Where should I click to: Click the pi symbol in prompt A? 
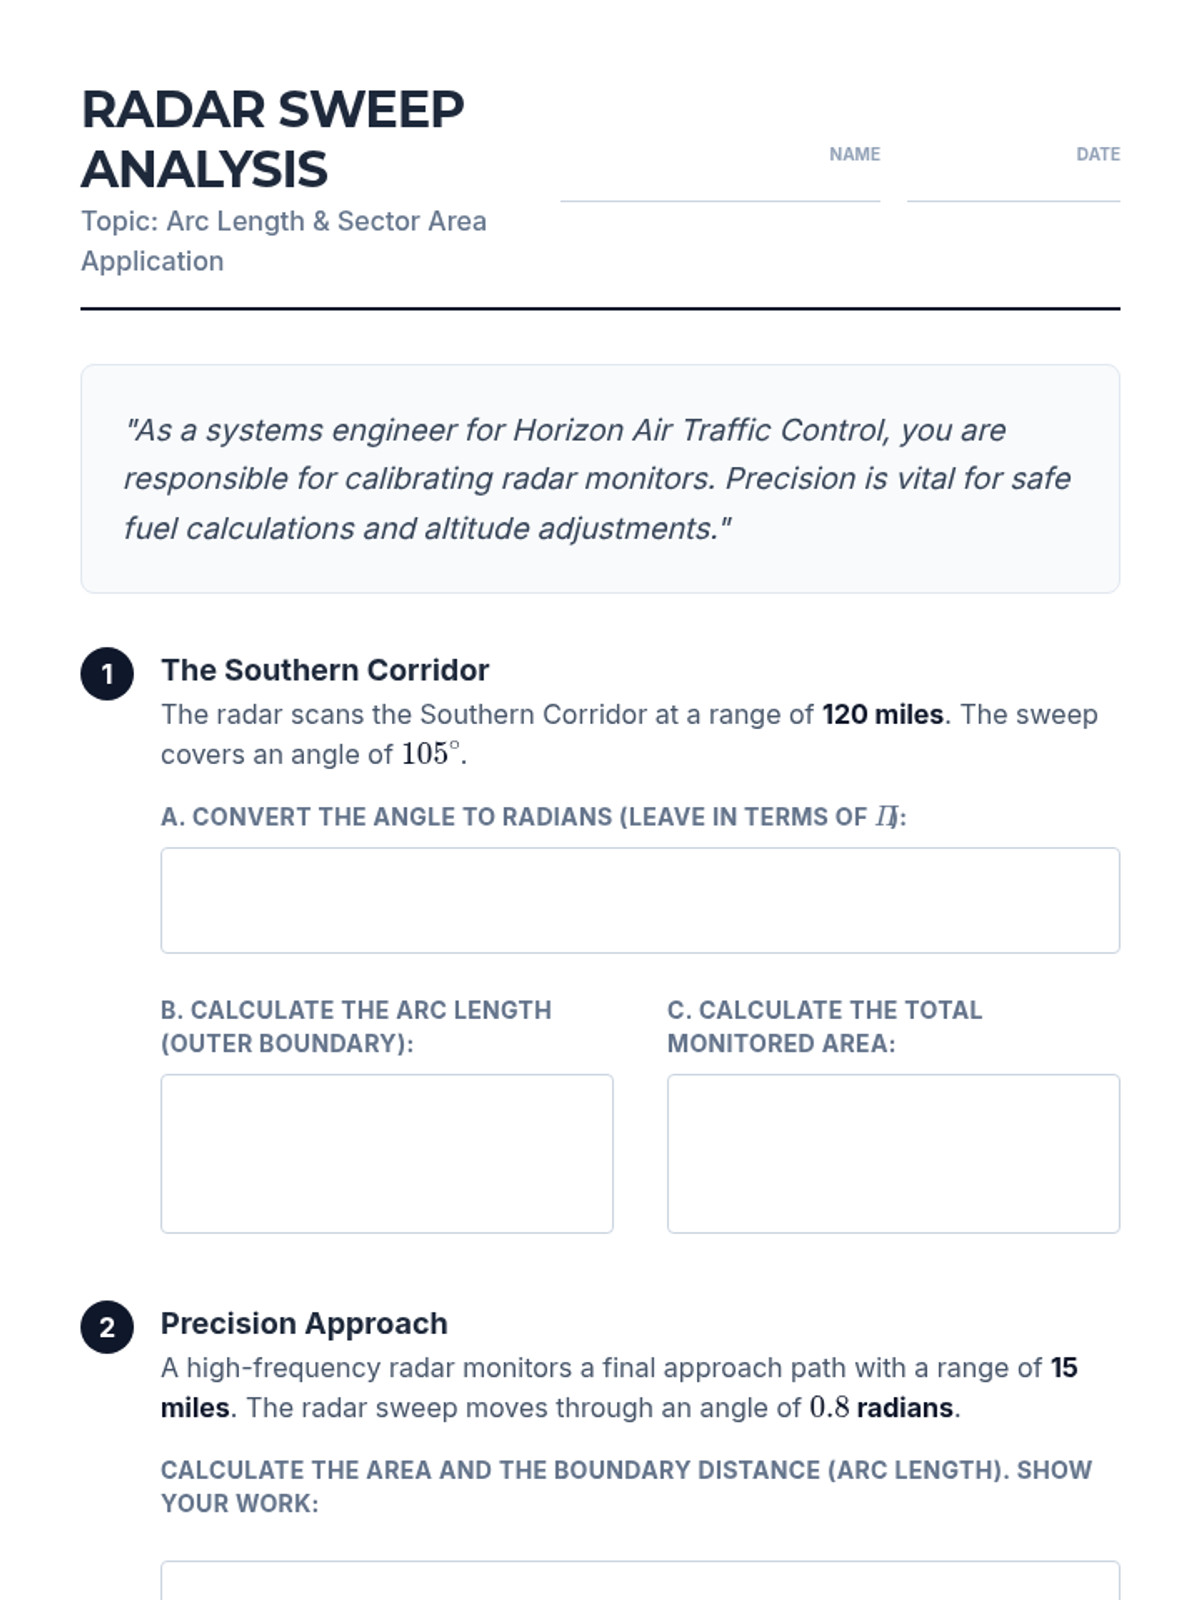click(886, 817)
